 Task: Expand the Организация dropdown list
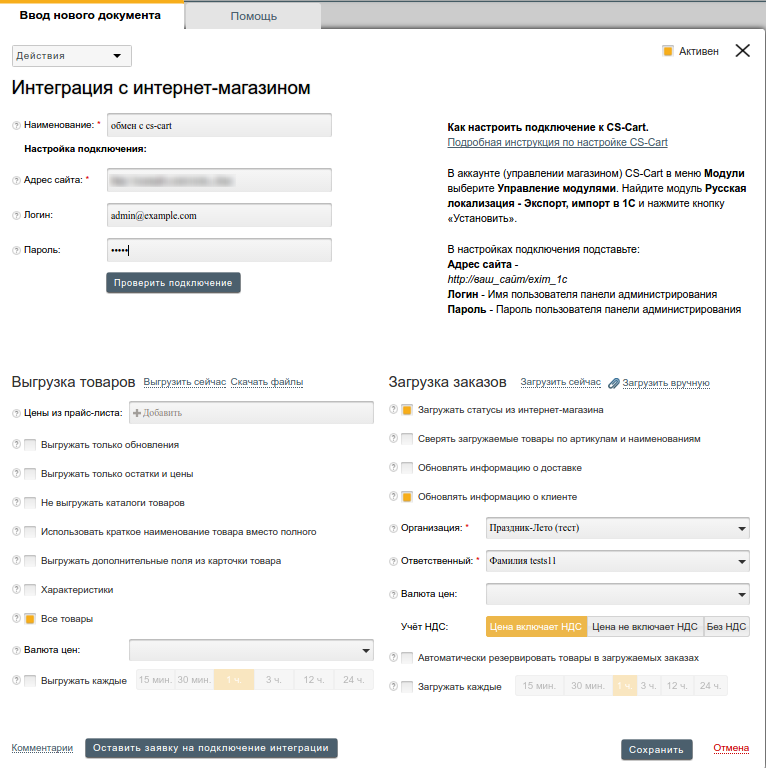coord(741,528)
